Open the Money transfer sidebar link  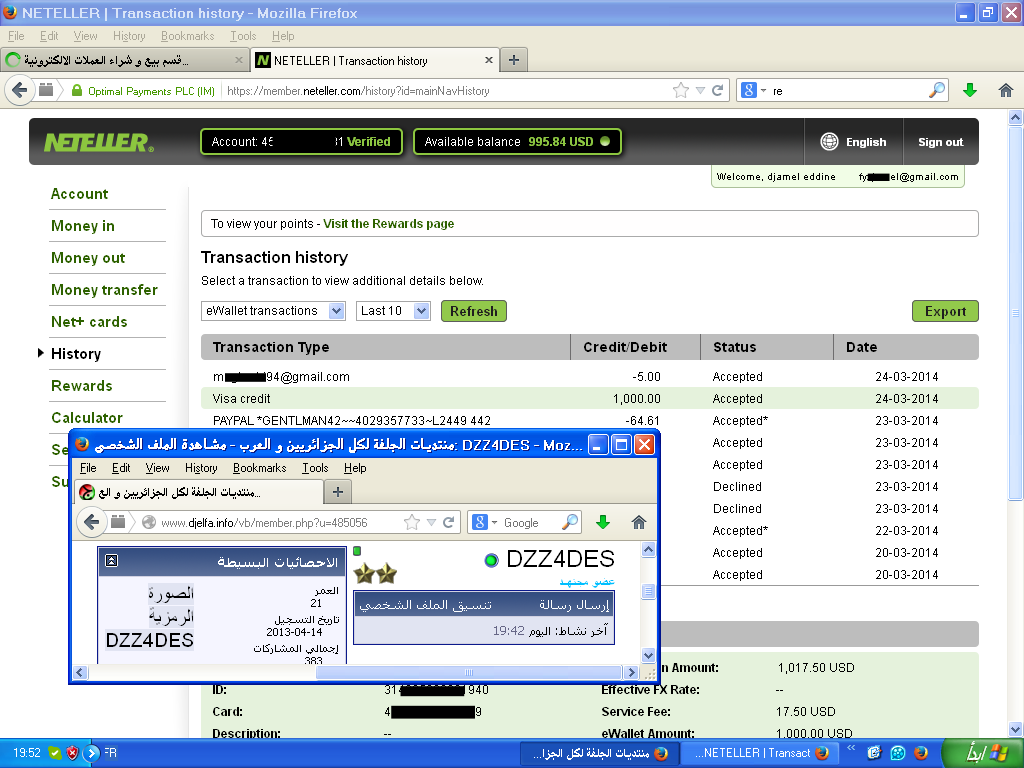point(104,290)
